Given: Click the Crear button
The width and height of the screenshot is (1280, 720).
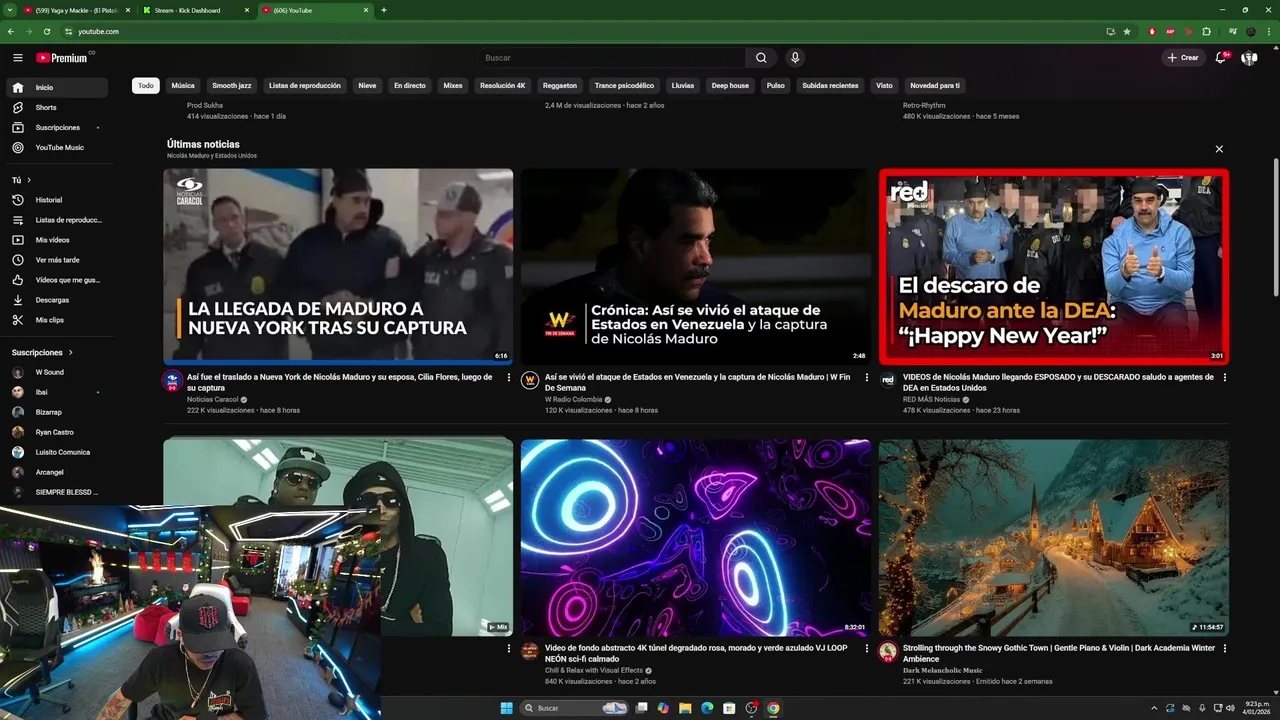Looking at the screenshot, I should coord(1182,58).
